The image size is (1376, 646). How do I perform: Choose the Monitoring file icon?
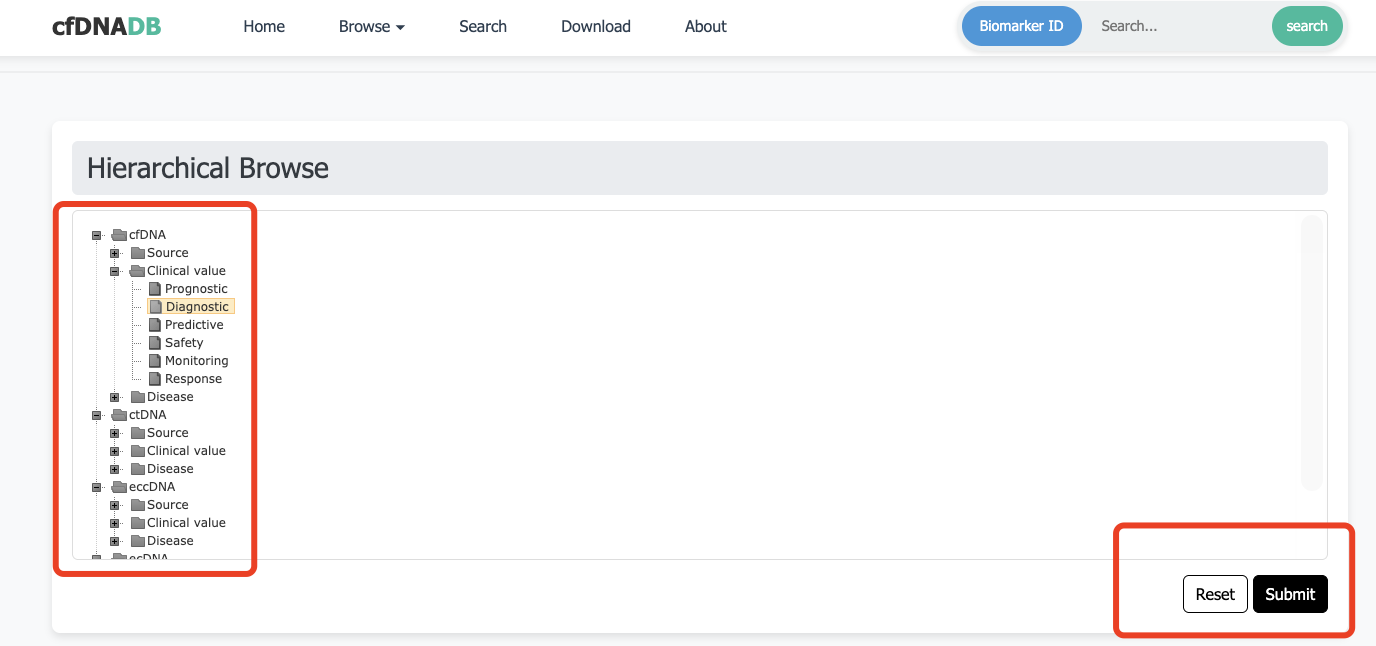tap(155, 361)
